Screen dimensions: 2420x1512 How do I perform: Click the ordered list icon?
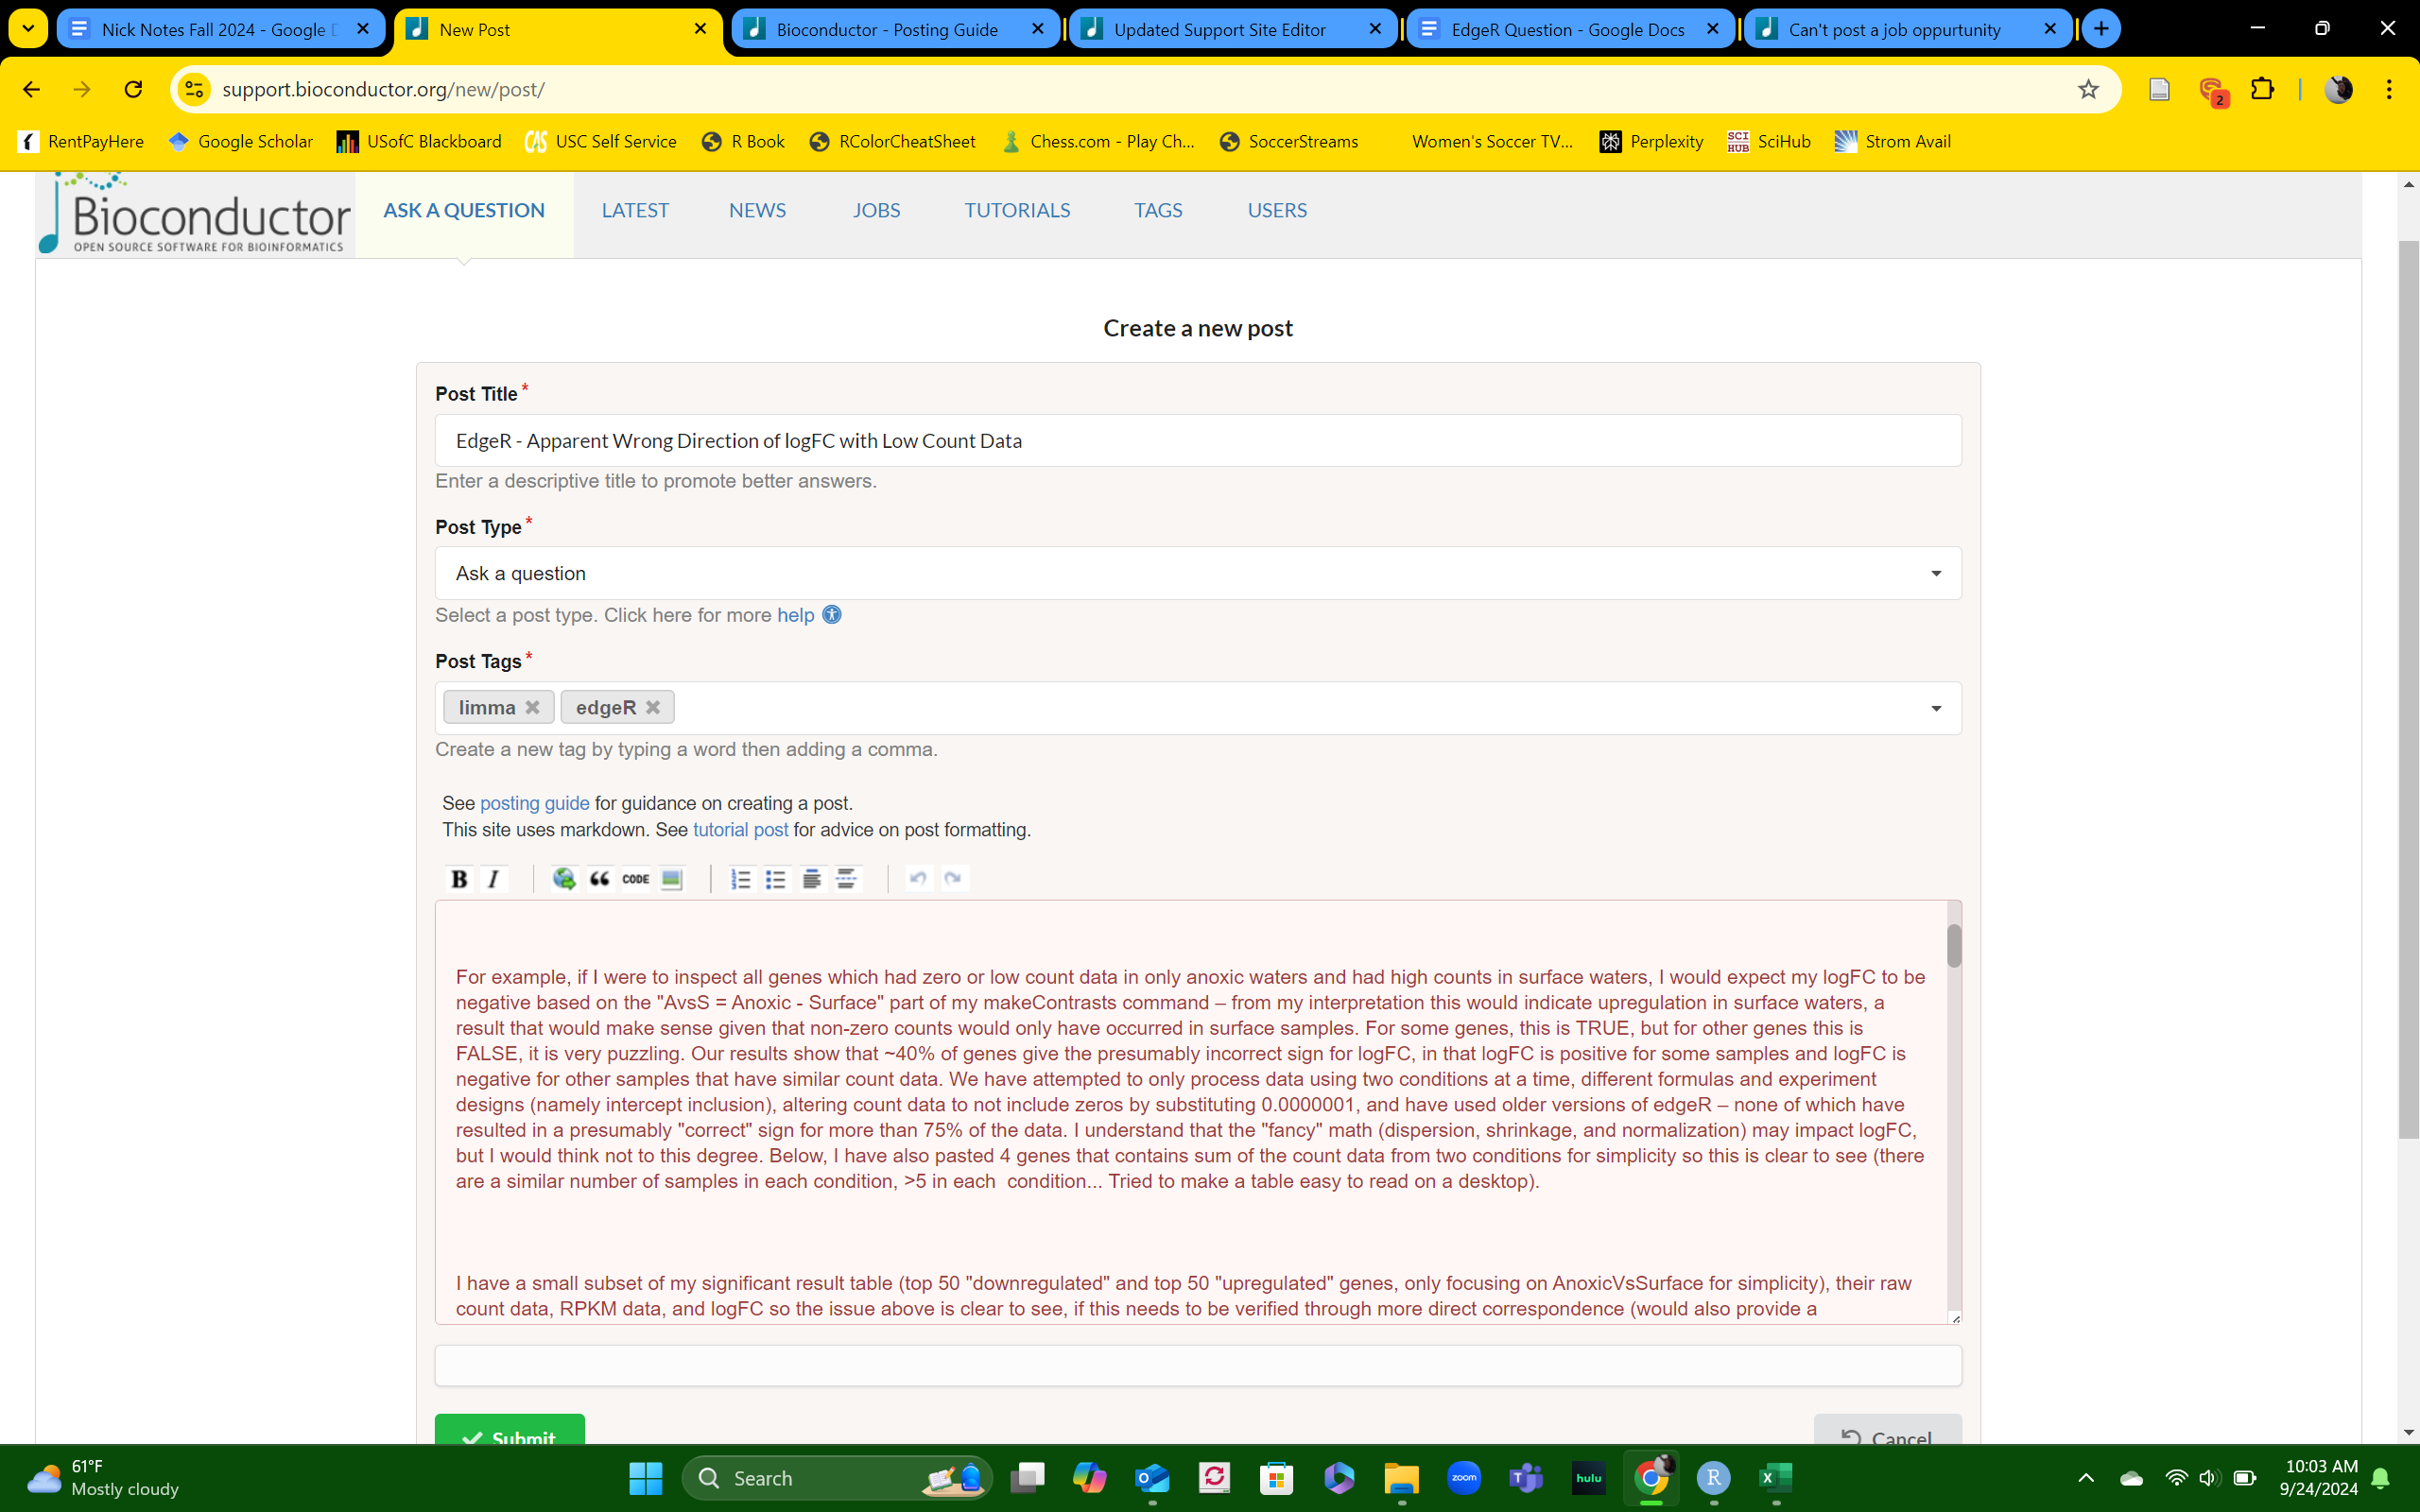(740, 878)
